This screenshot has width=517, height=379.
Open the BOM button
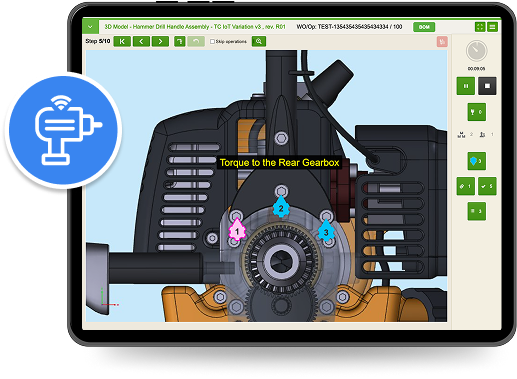click(424, 27)
